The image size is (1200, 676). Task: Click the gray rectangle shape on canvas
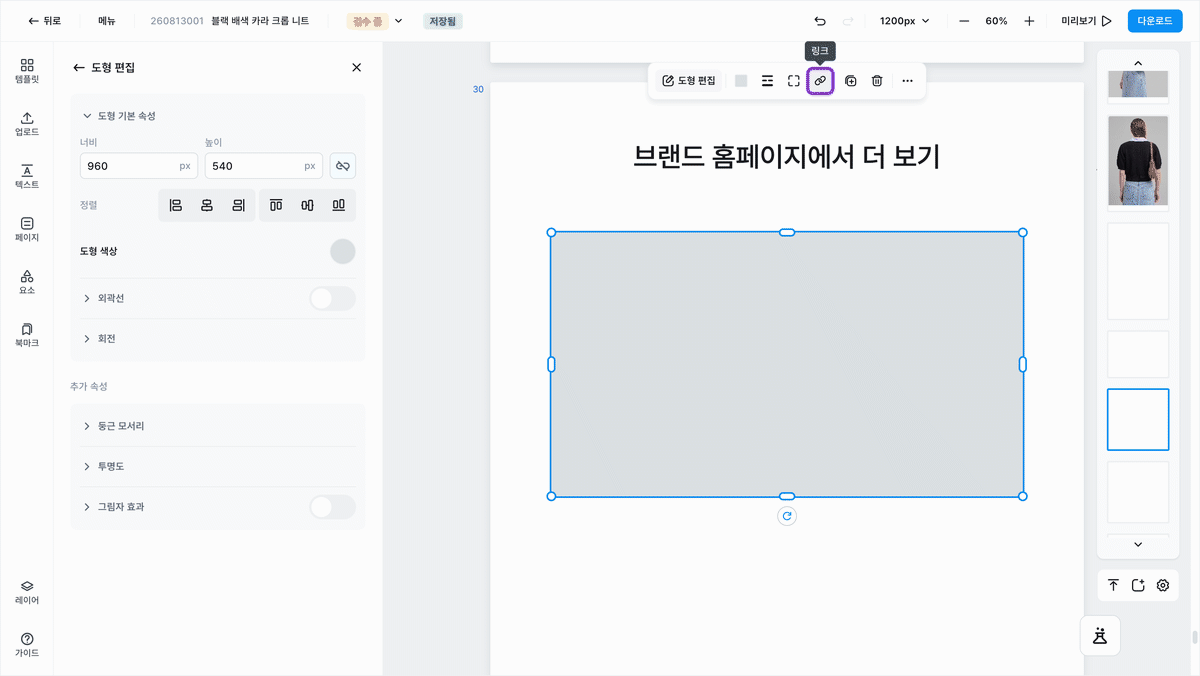787,364
